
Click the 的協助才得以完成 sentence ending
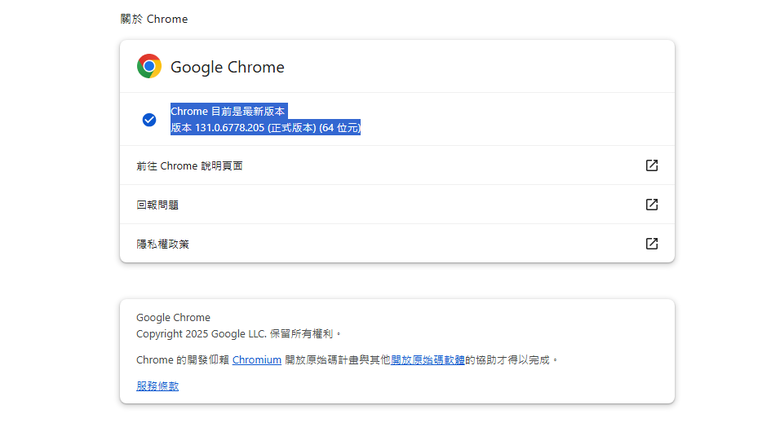[507, 360]
